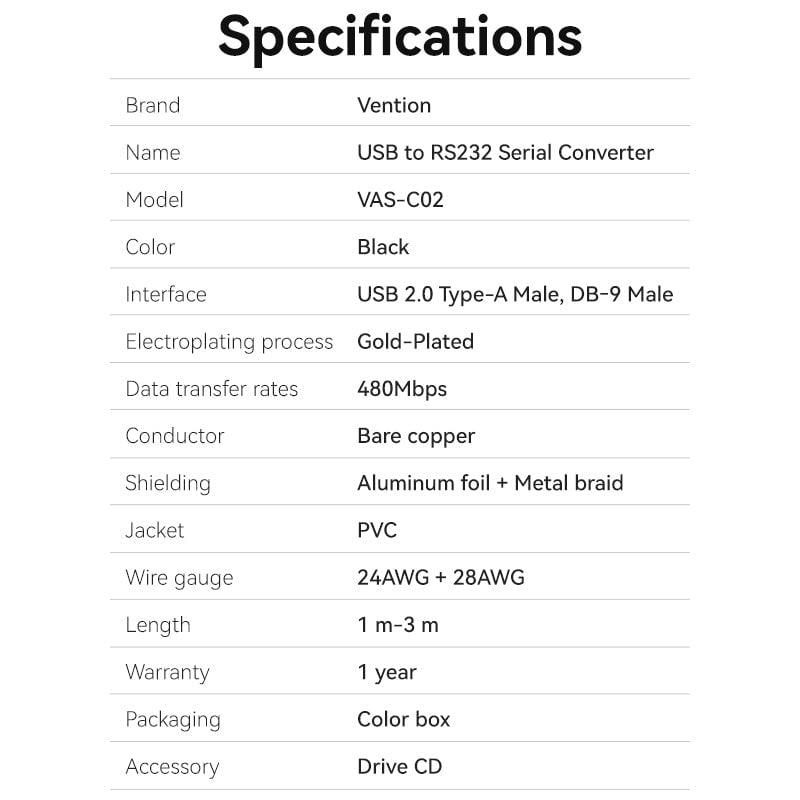Click the USB to RS232 Serial Converter name
Viewport: 800px width, 800px height.
click(505, 152)
